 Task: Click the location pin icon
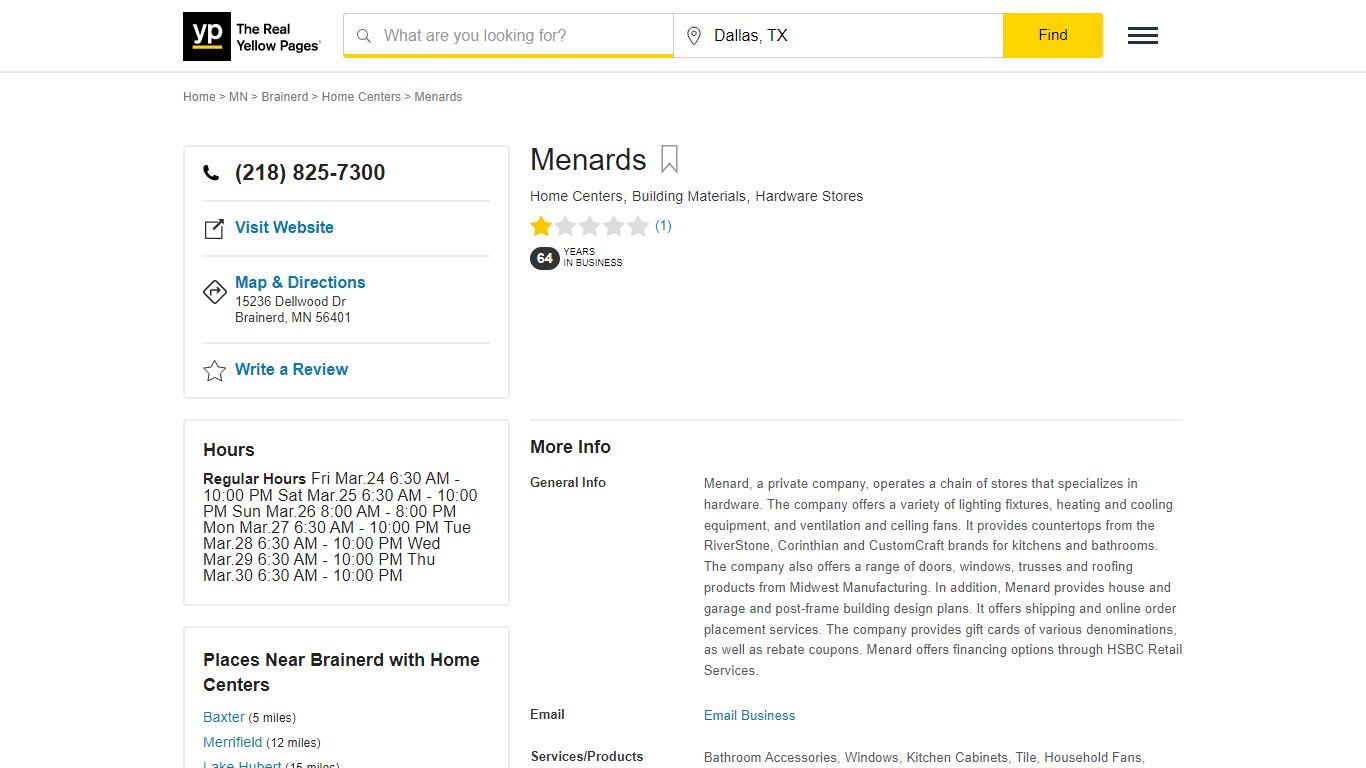click(x=694, y=36)
